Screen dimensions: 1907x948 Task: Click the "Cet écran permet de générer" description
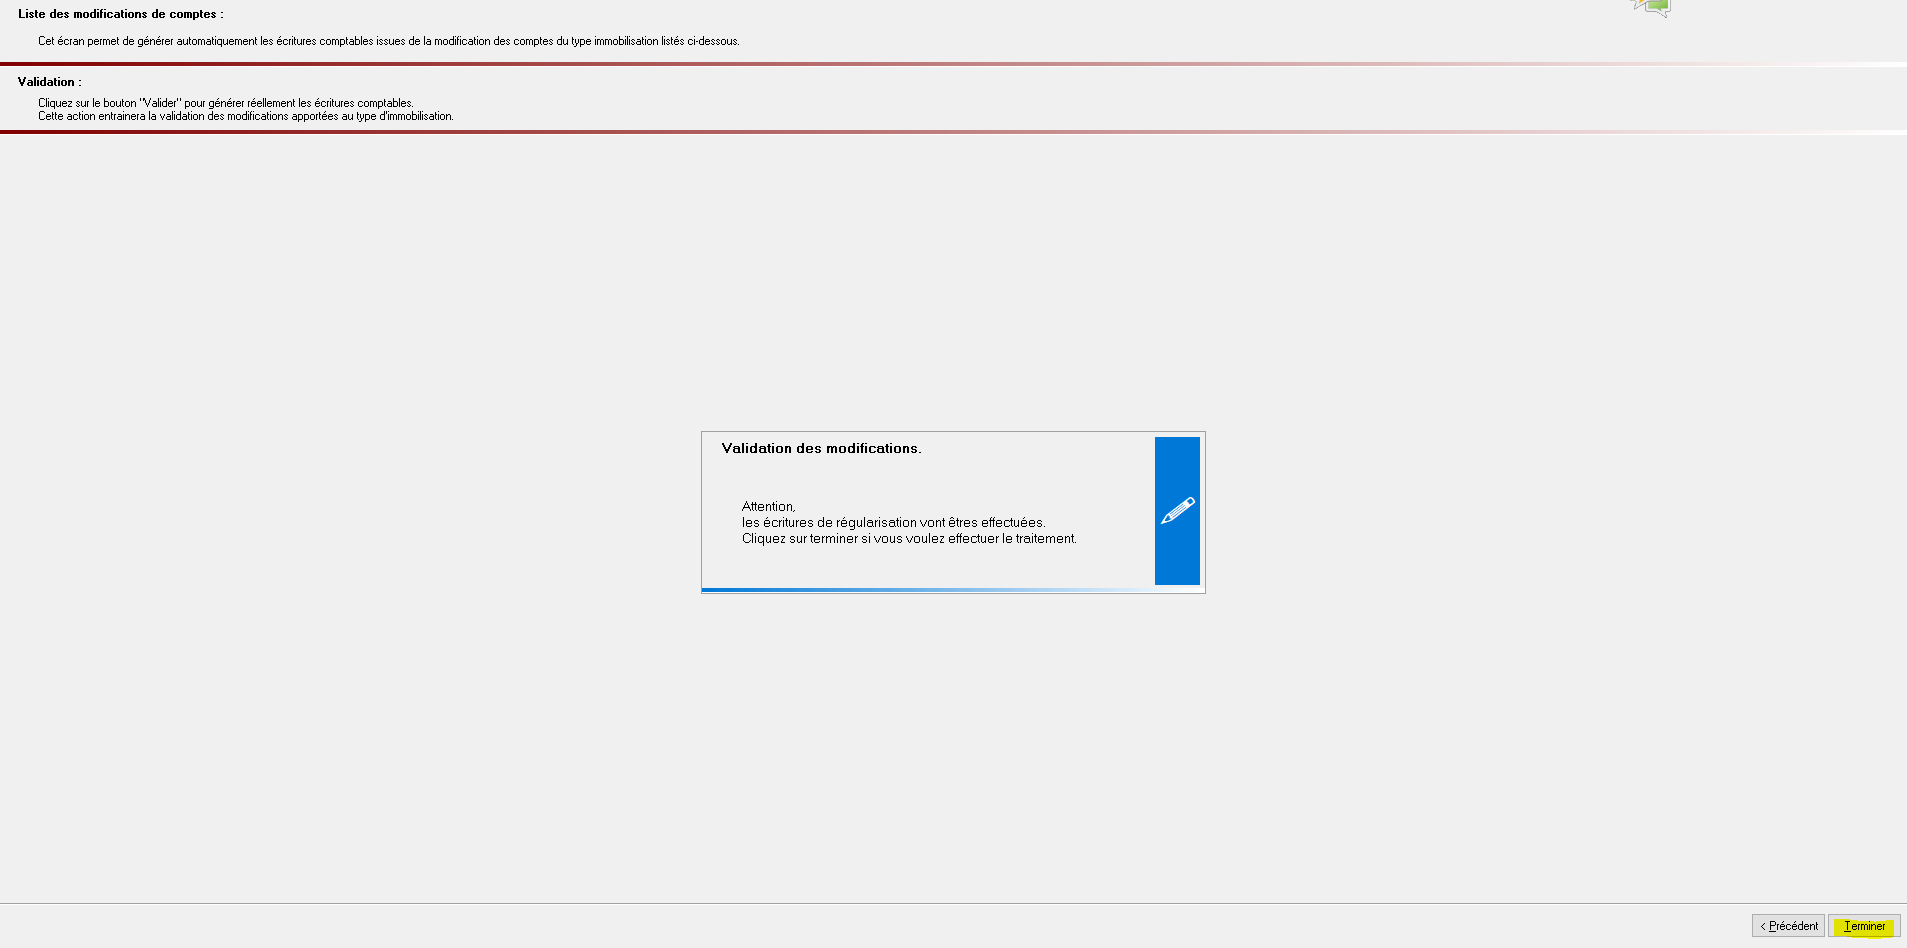click(388, 41)
